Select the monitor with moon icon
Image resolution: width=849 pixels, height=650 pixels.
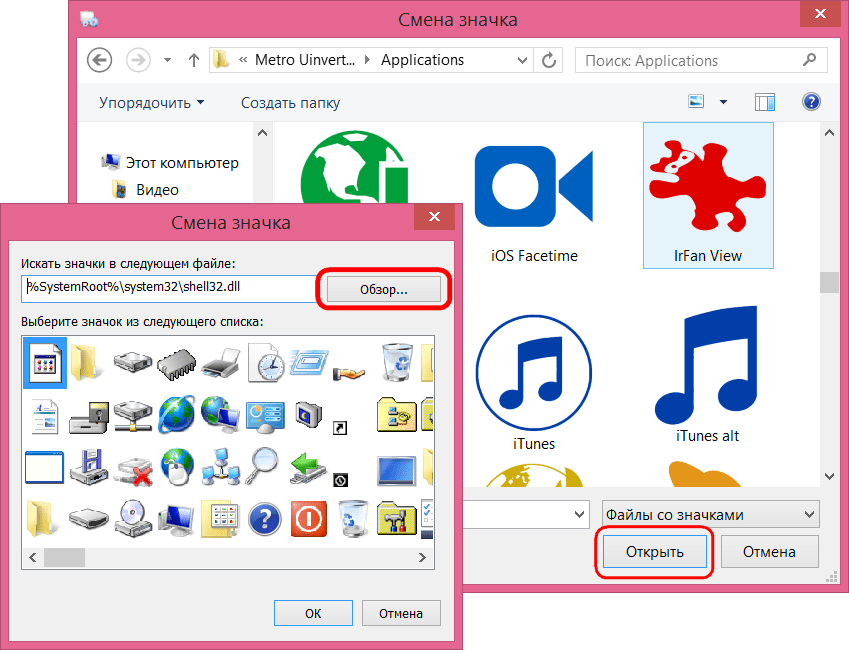tap(309, 415)
